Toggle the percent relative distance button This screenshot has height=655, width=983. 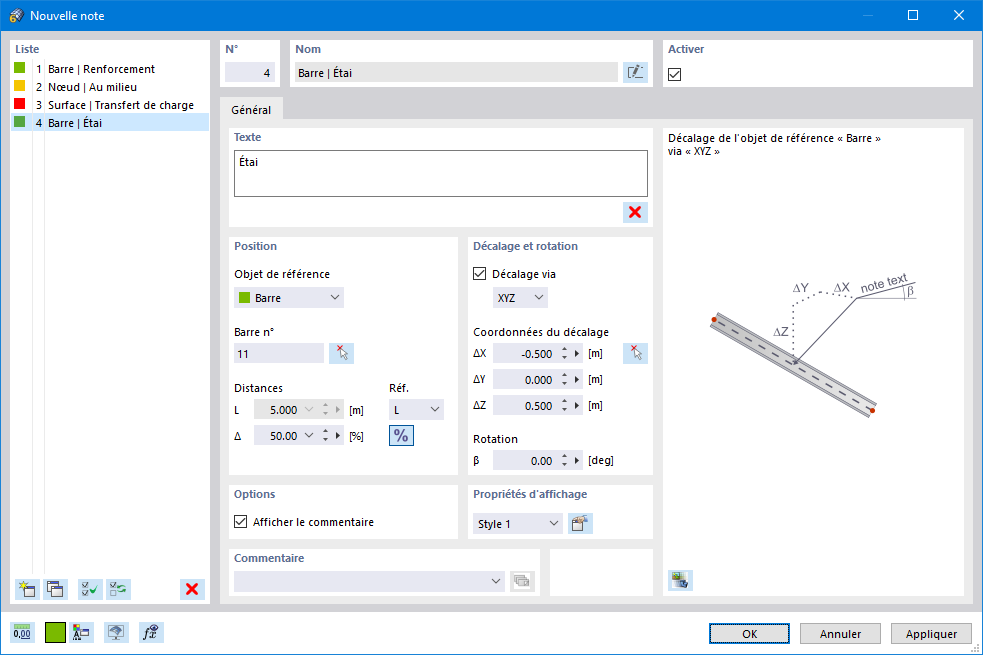[401, 436]
